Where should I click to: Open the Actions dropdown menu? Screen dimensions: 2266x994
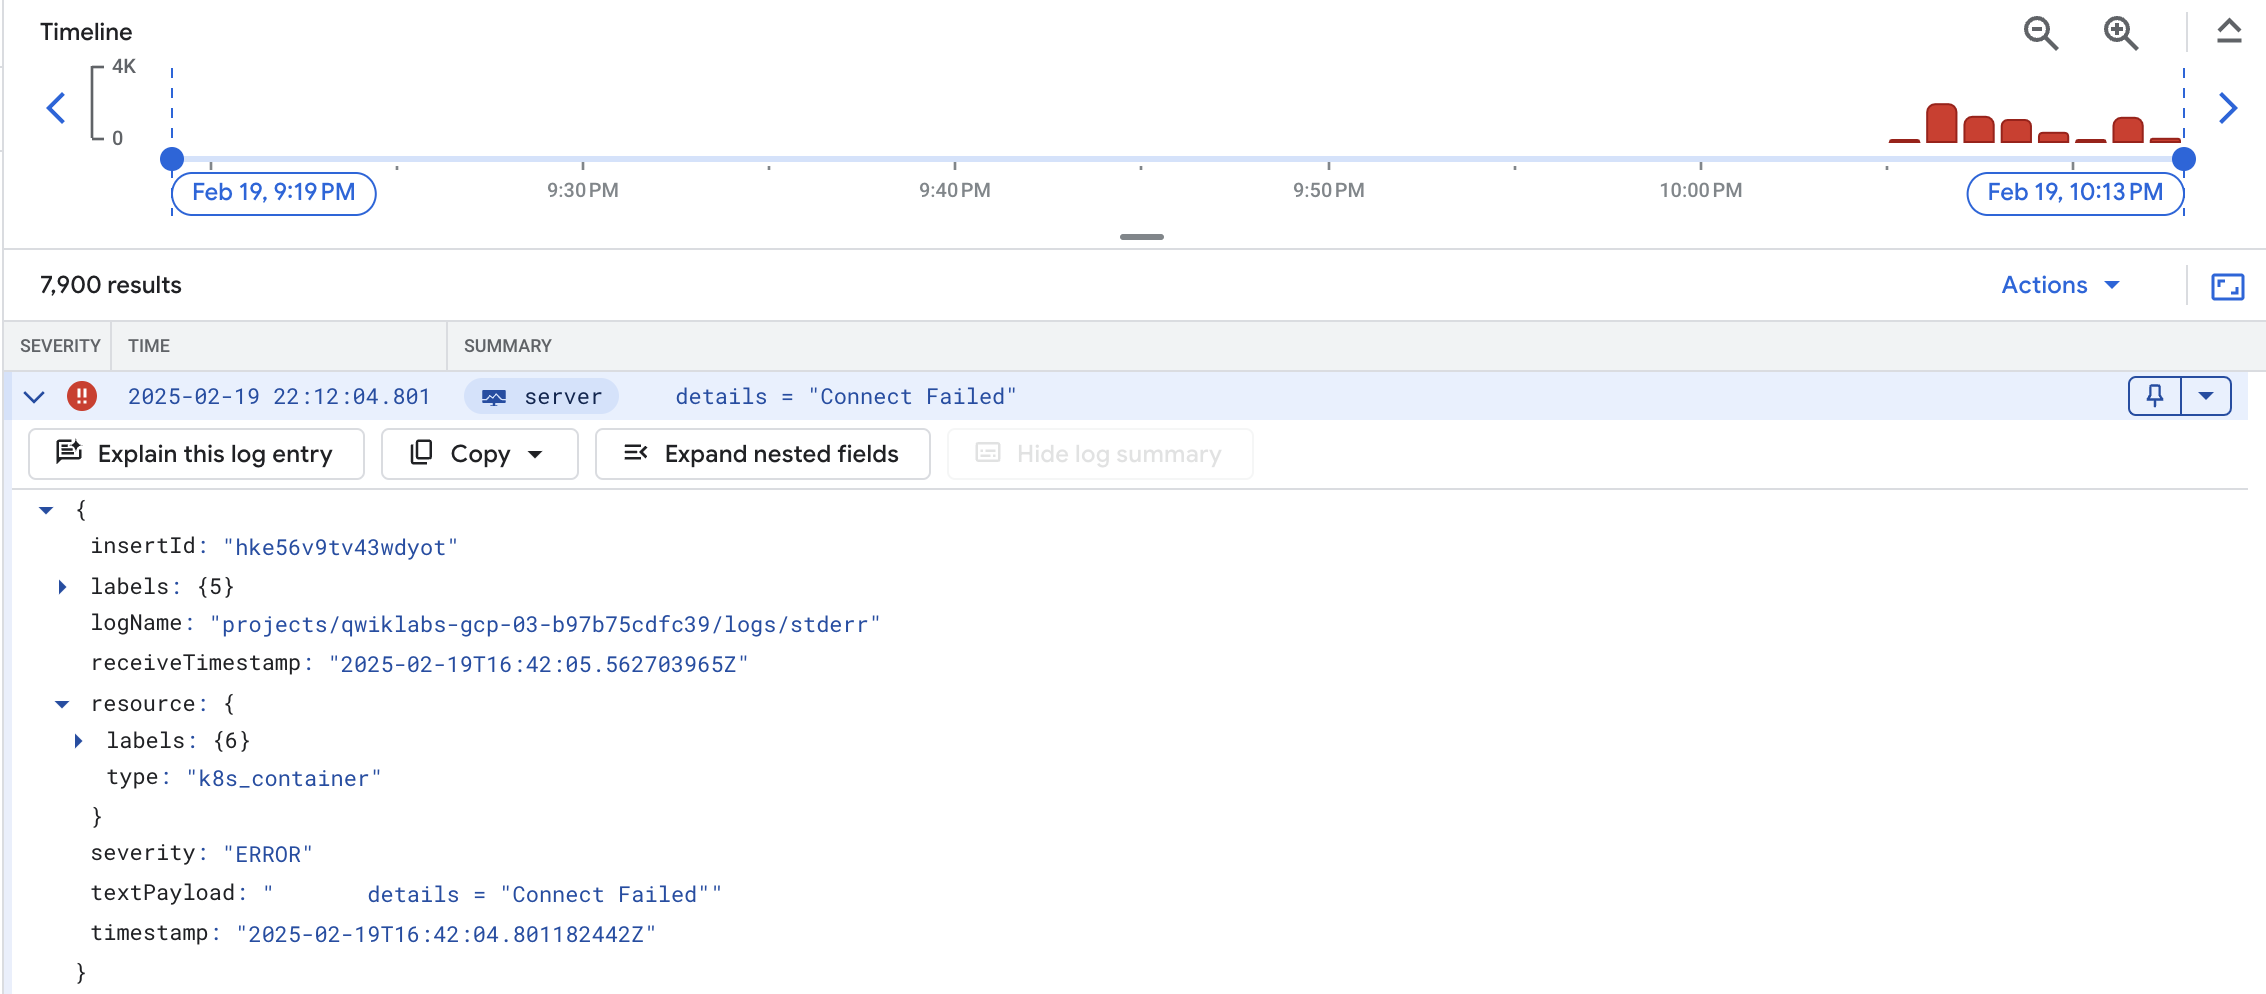(x=2060, y=285)
